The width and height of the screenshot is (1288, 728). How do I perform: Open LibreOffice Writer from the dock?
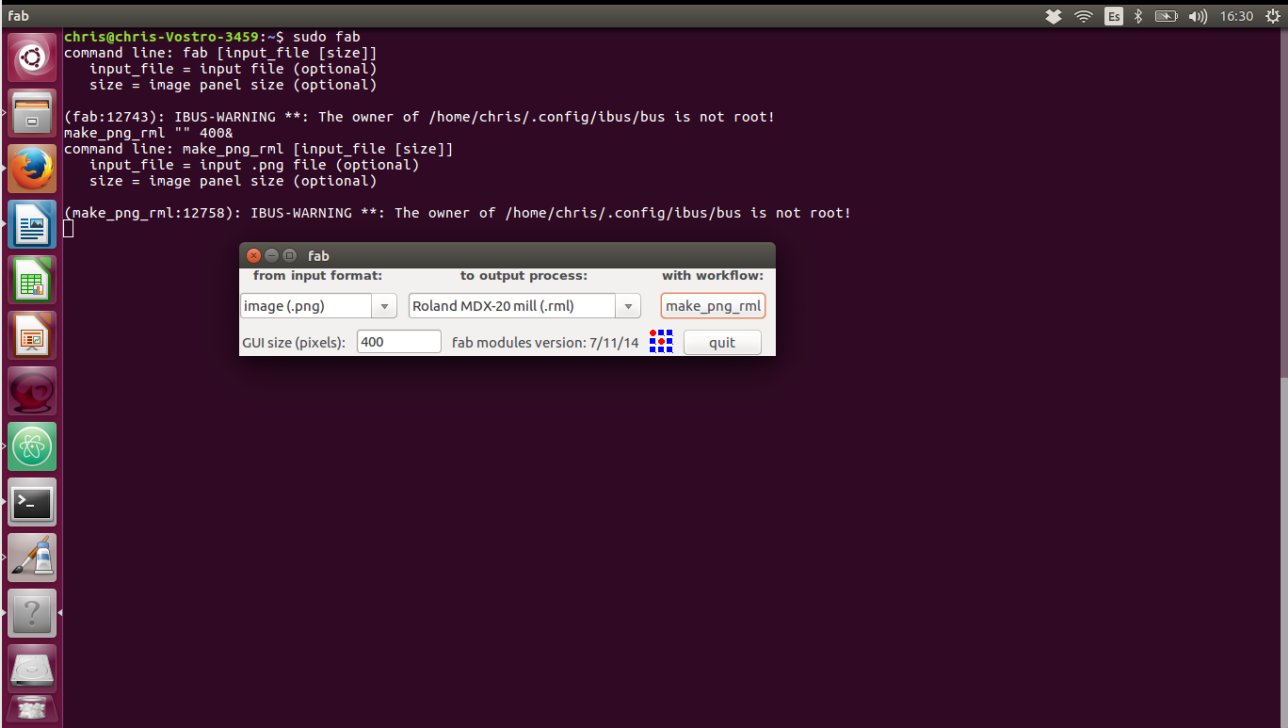[x=32, y=224]
